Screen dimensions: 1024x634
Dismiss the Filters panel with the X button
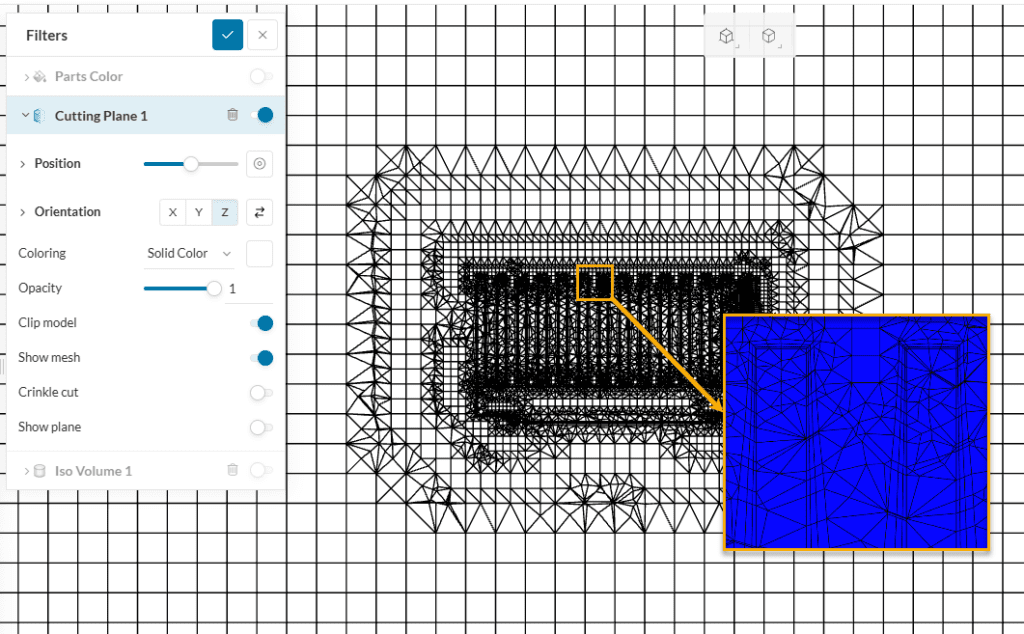click(262, 35)
